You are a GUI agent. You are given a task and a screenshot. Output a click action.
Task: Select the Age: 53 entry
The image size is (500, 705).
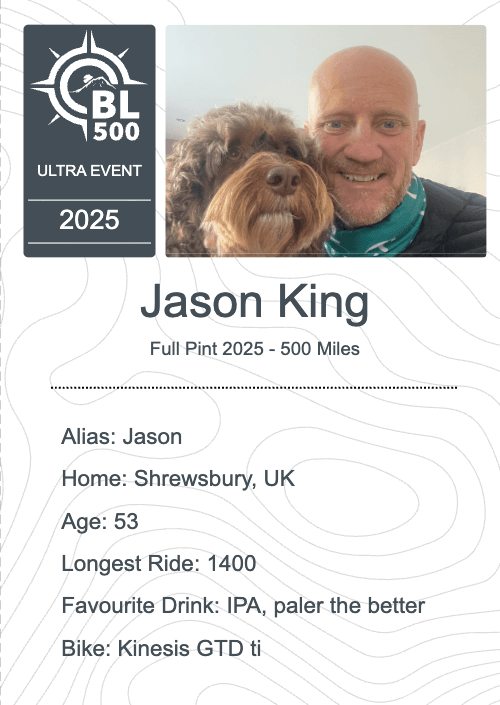pos(100,522)
